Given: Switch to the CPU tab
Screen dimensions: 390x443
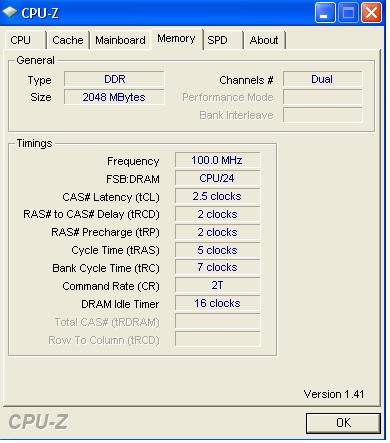Looking at the screenshot, I should (x=20, y=40).
